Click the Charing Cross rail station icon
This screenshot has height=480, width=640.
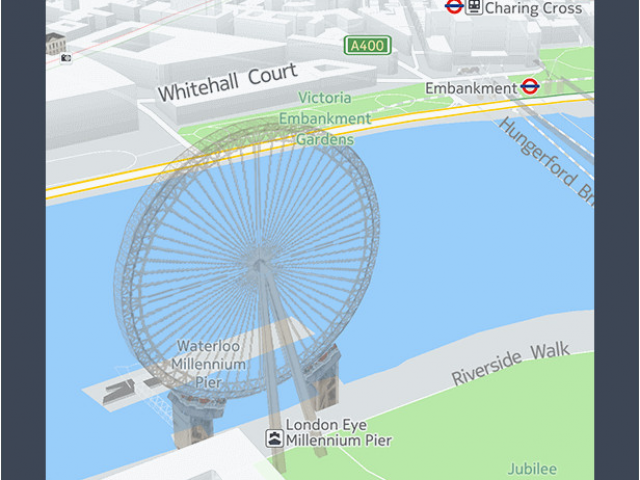point(474,7)
